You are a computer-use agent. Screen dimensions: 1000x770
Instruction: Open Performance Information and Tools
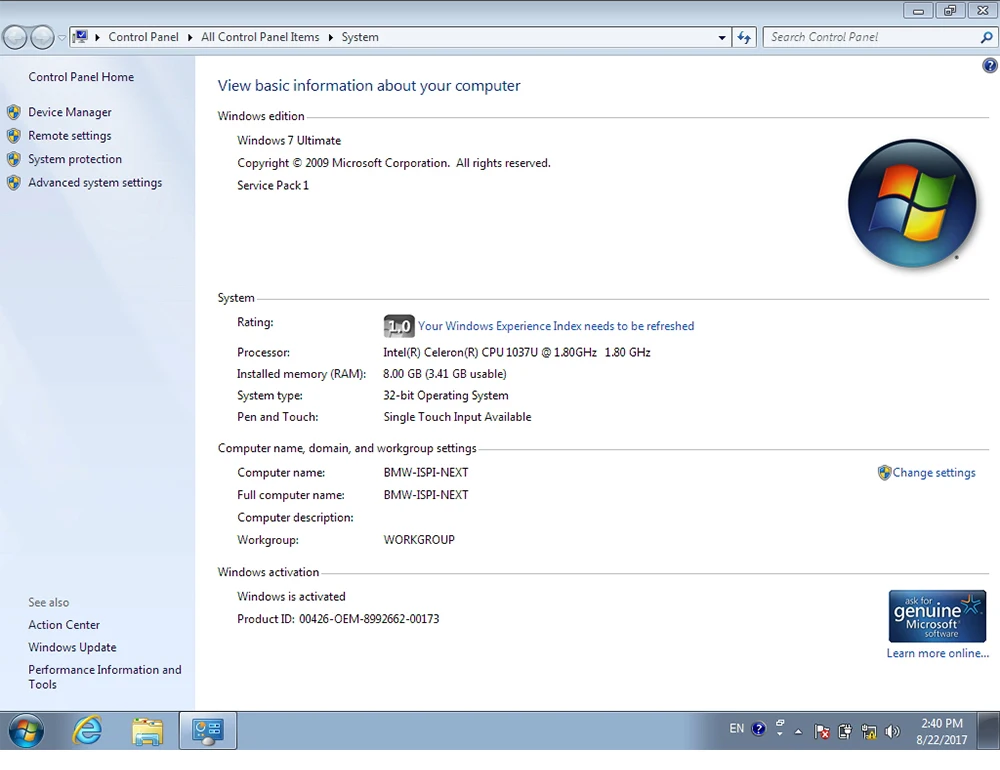[105, 677]
